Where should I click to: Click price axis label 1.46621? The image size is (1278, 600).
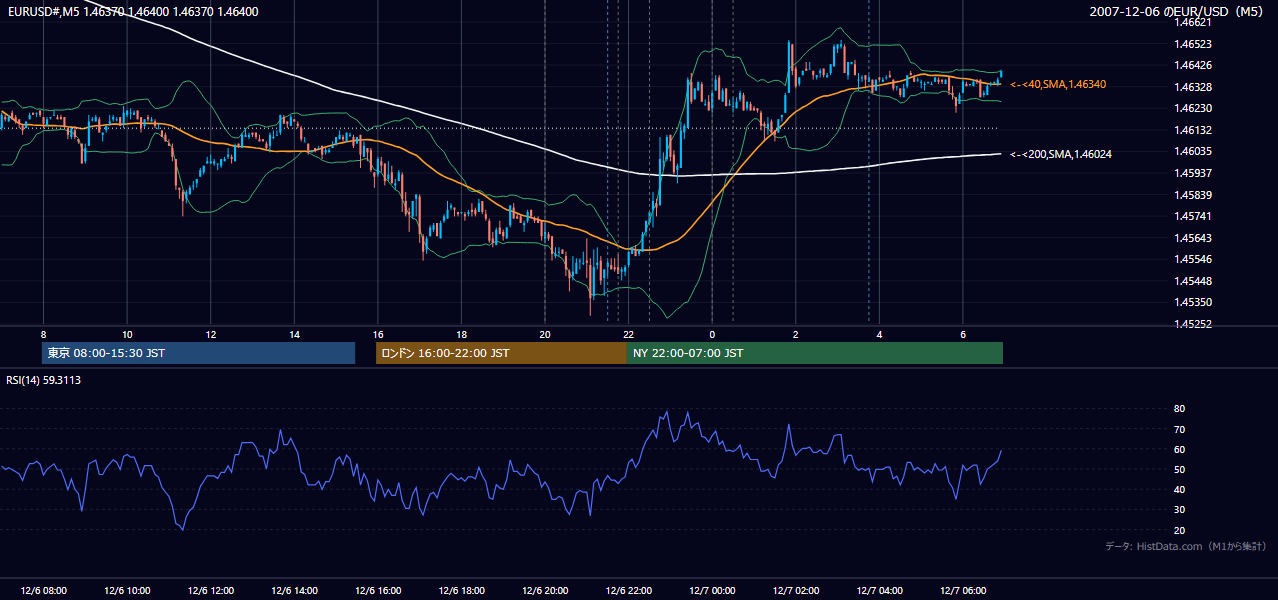pyautogui.click(x=1193, y=22)
